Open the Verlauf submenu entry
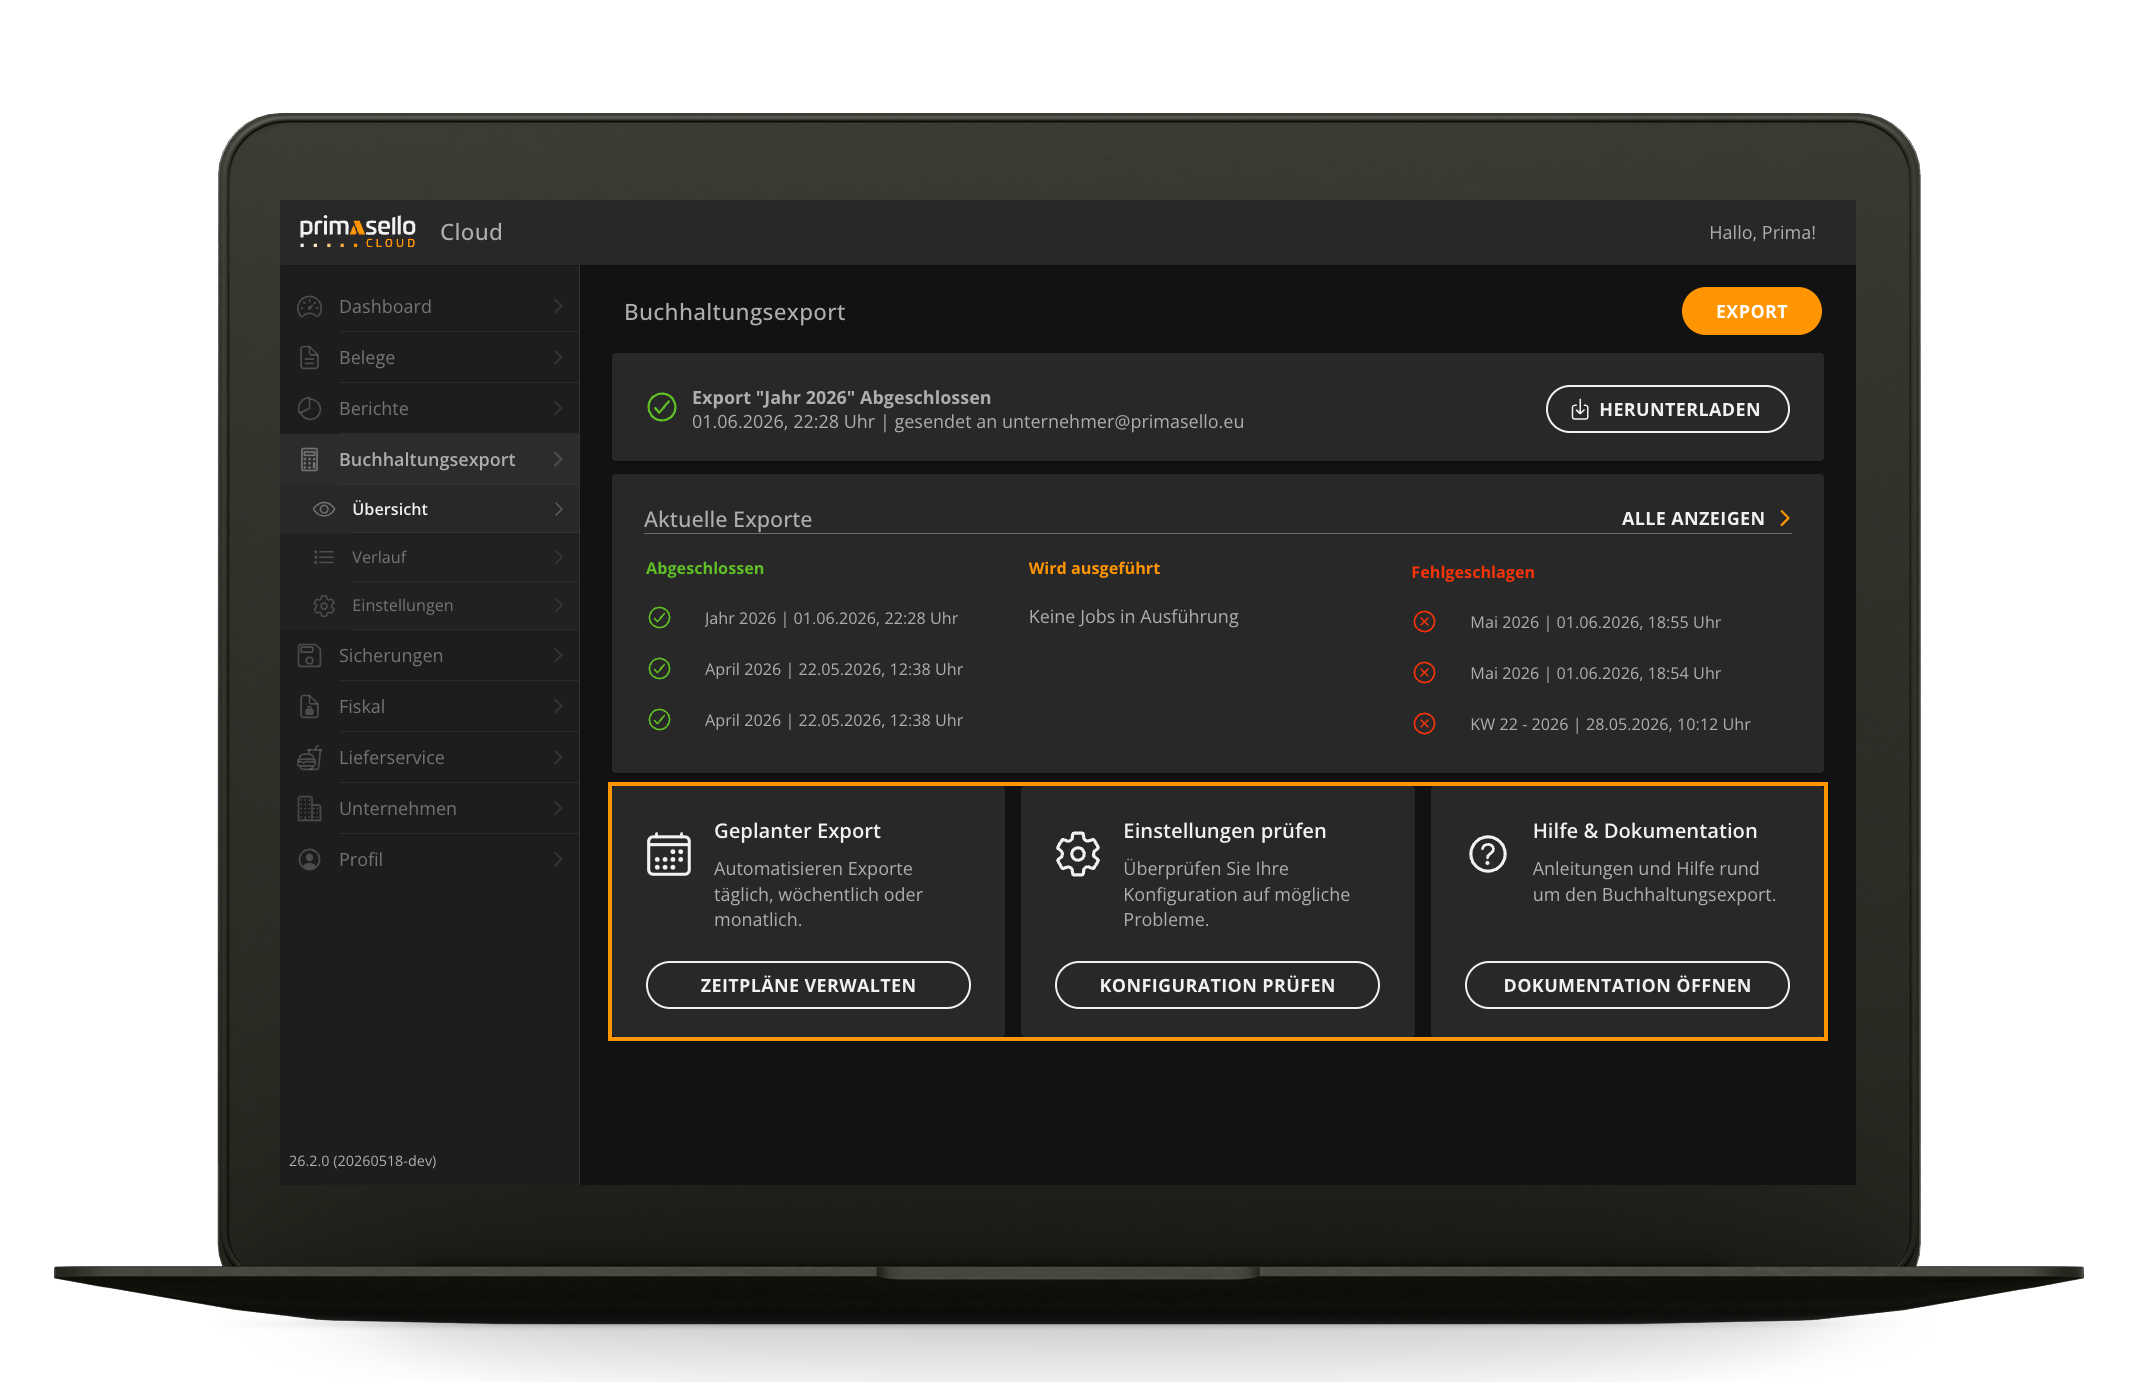2143x1382 pixels. [430, 557]
